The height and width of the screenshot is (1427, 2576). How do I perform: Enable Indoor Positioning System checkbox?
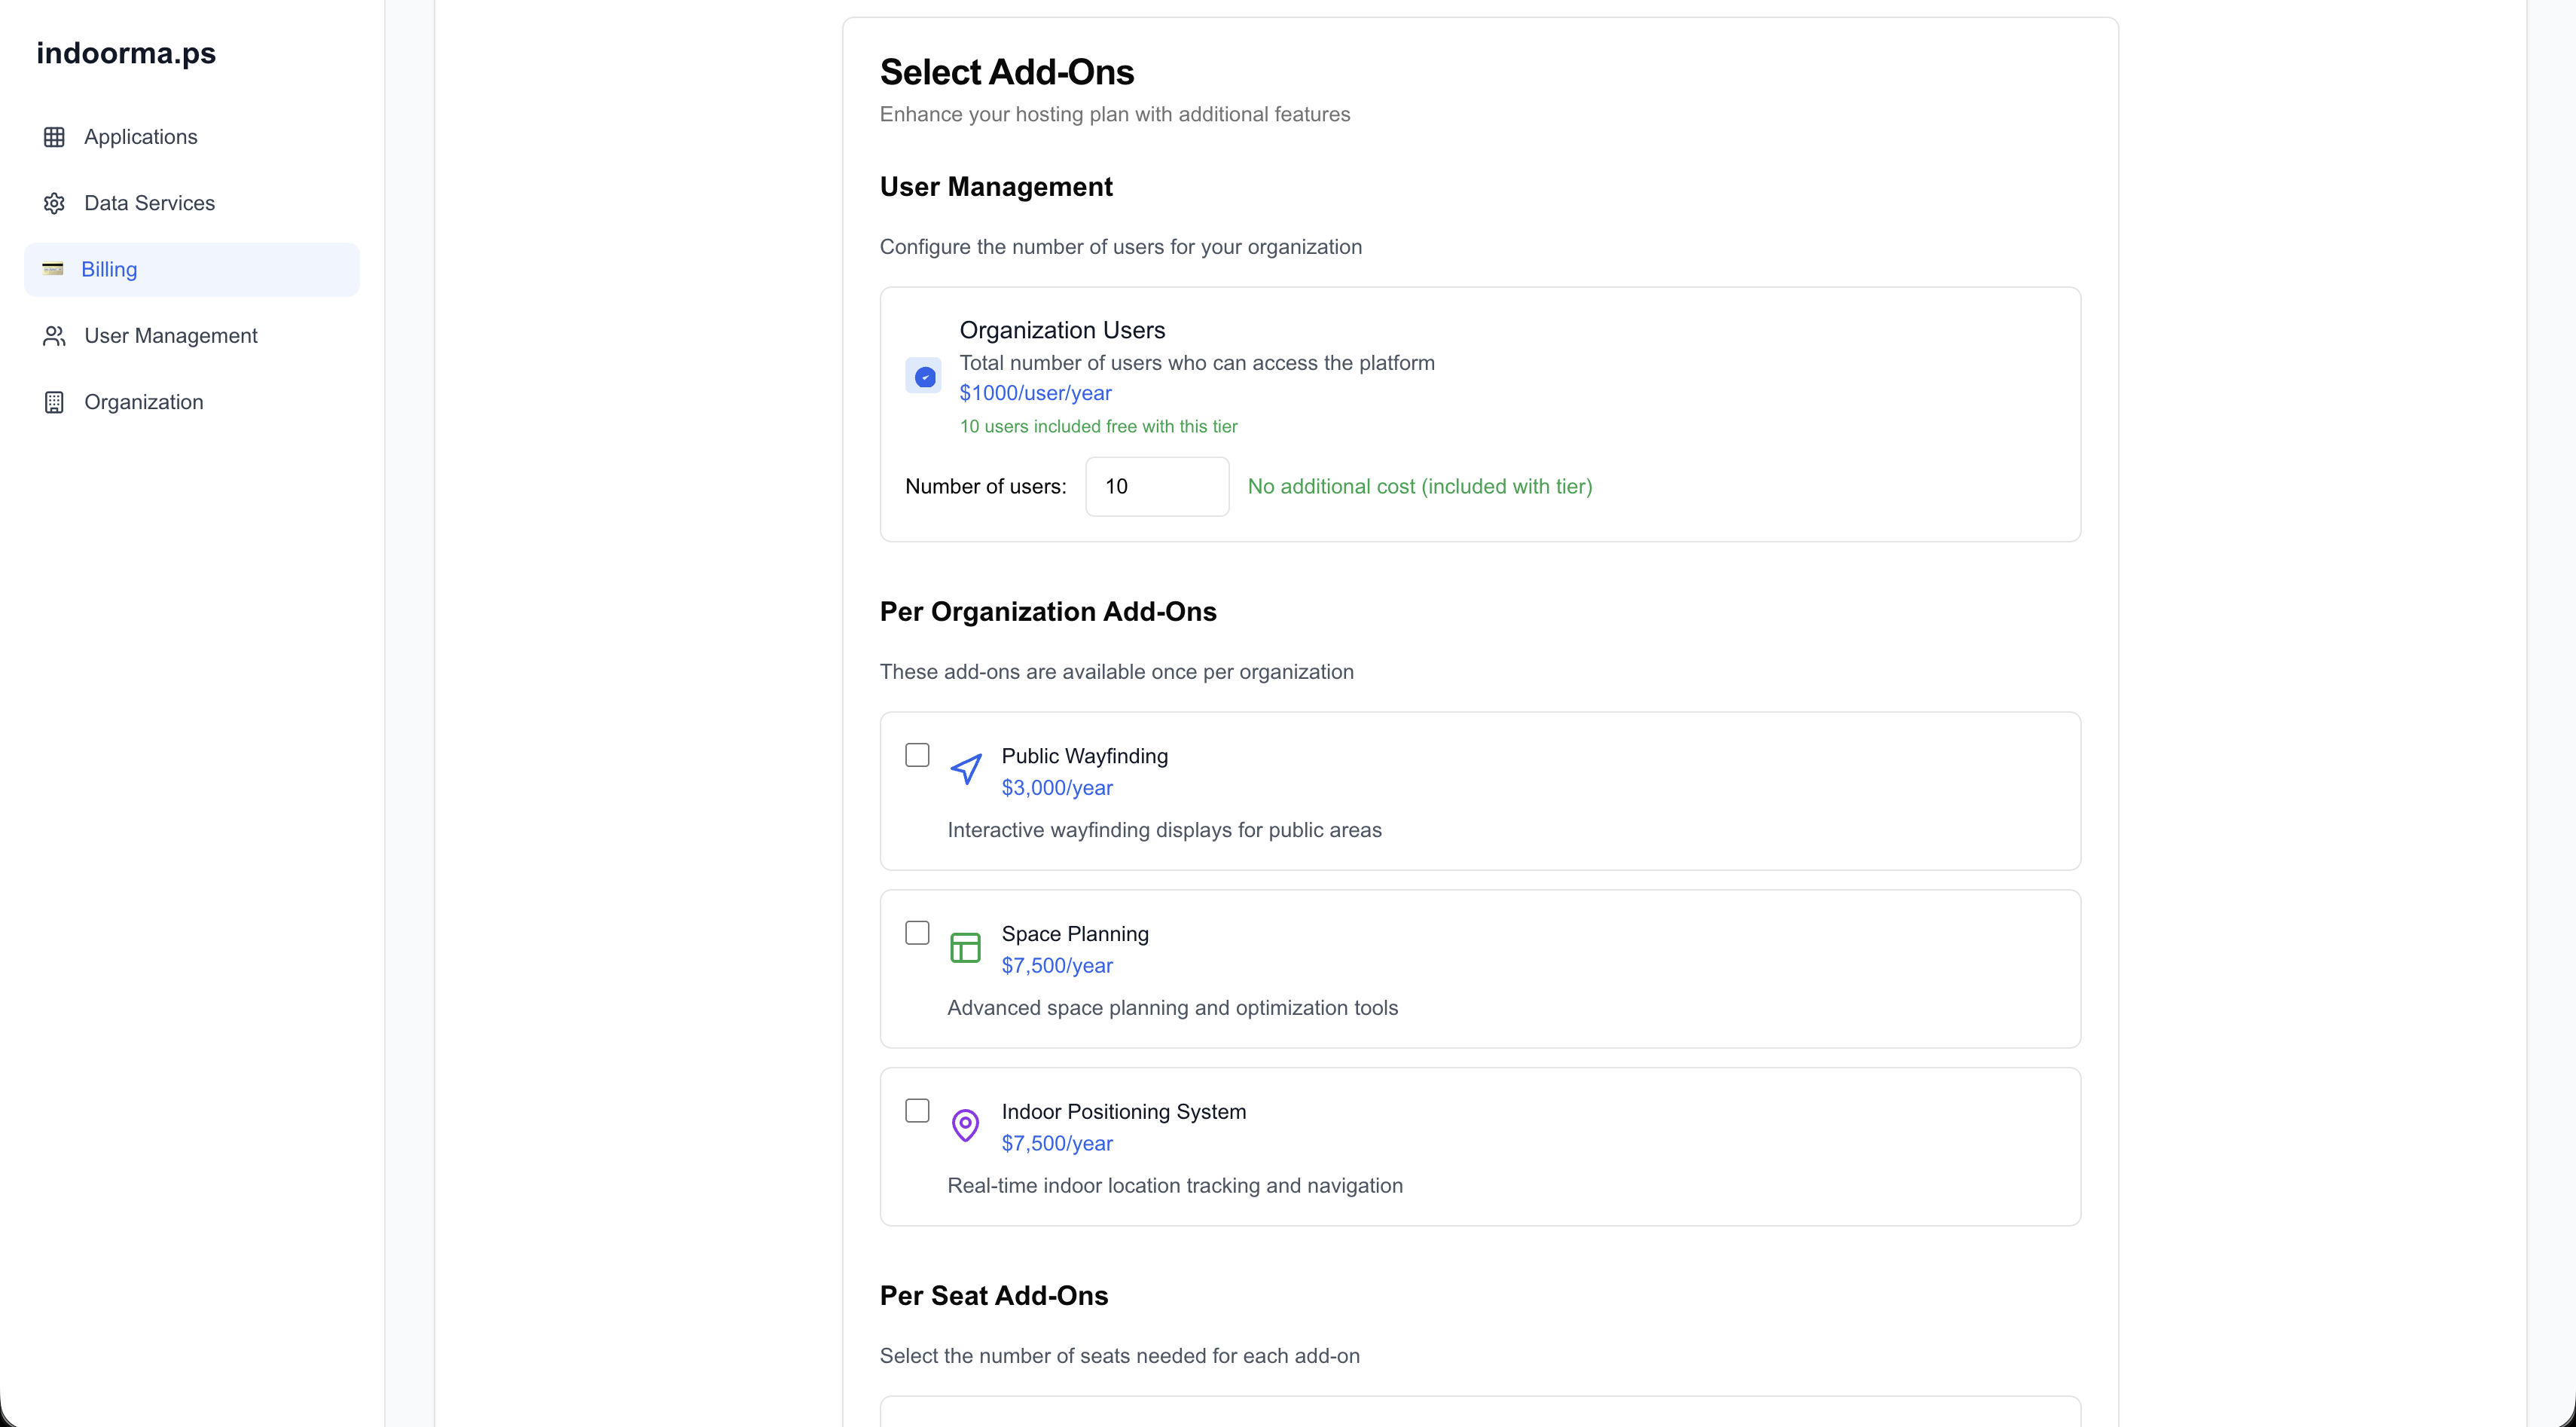pos(917,1111)
